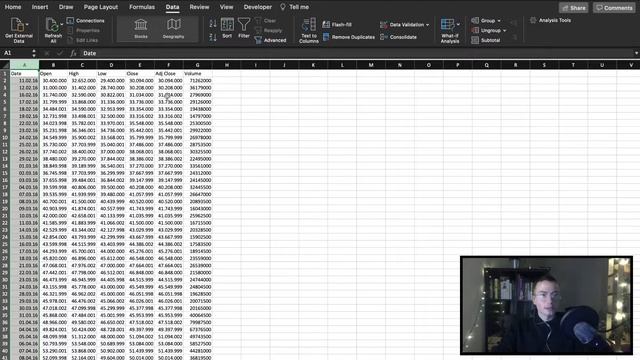Open Get External Data
Screen dimensions: 640x360
tap(19, 30)
